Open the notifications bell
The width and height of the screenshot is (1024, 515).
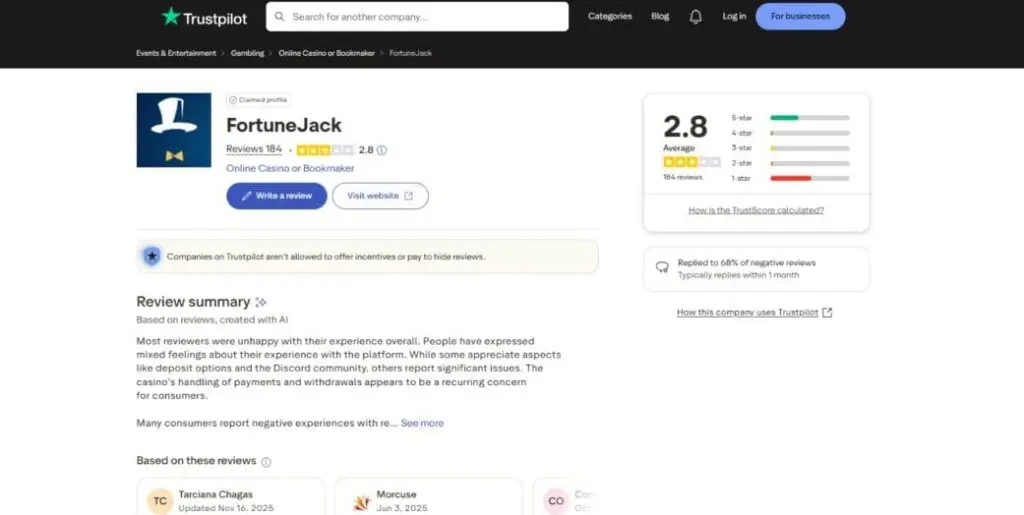(696, 16)
